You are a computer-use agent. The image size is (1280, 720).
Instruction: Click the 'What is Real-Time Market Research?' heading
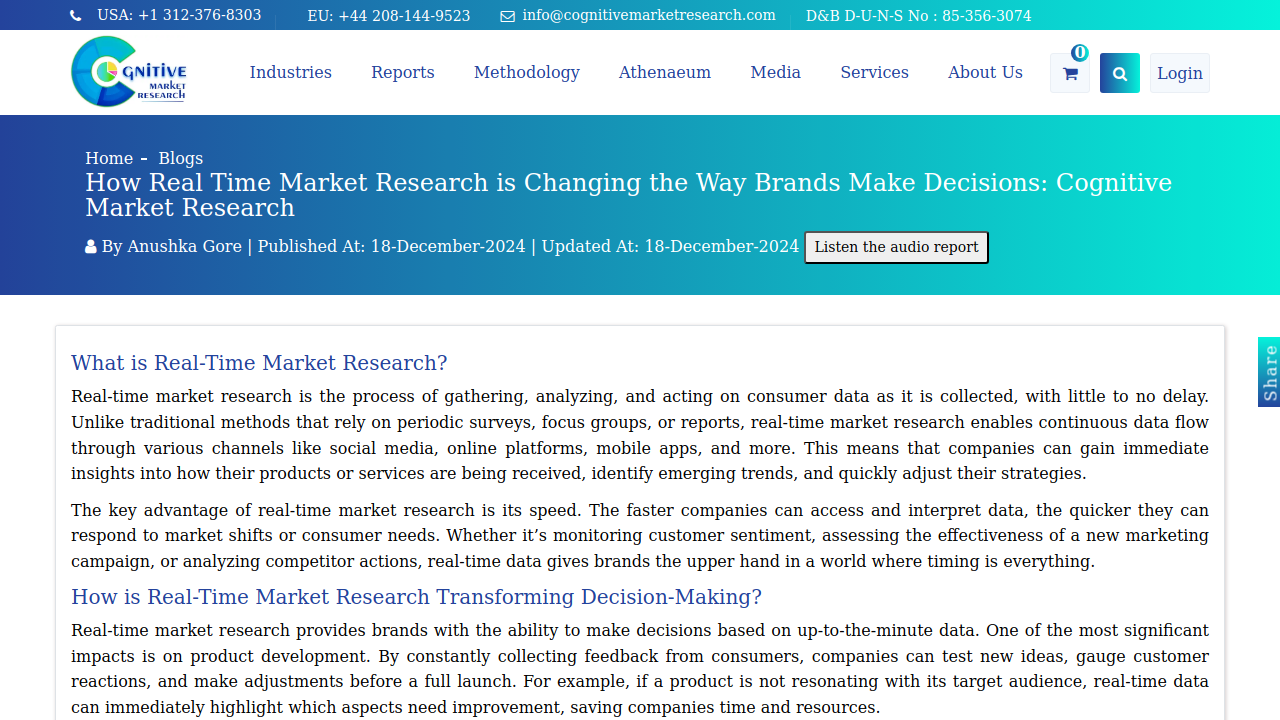coord(259,362)
